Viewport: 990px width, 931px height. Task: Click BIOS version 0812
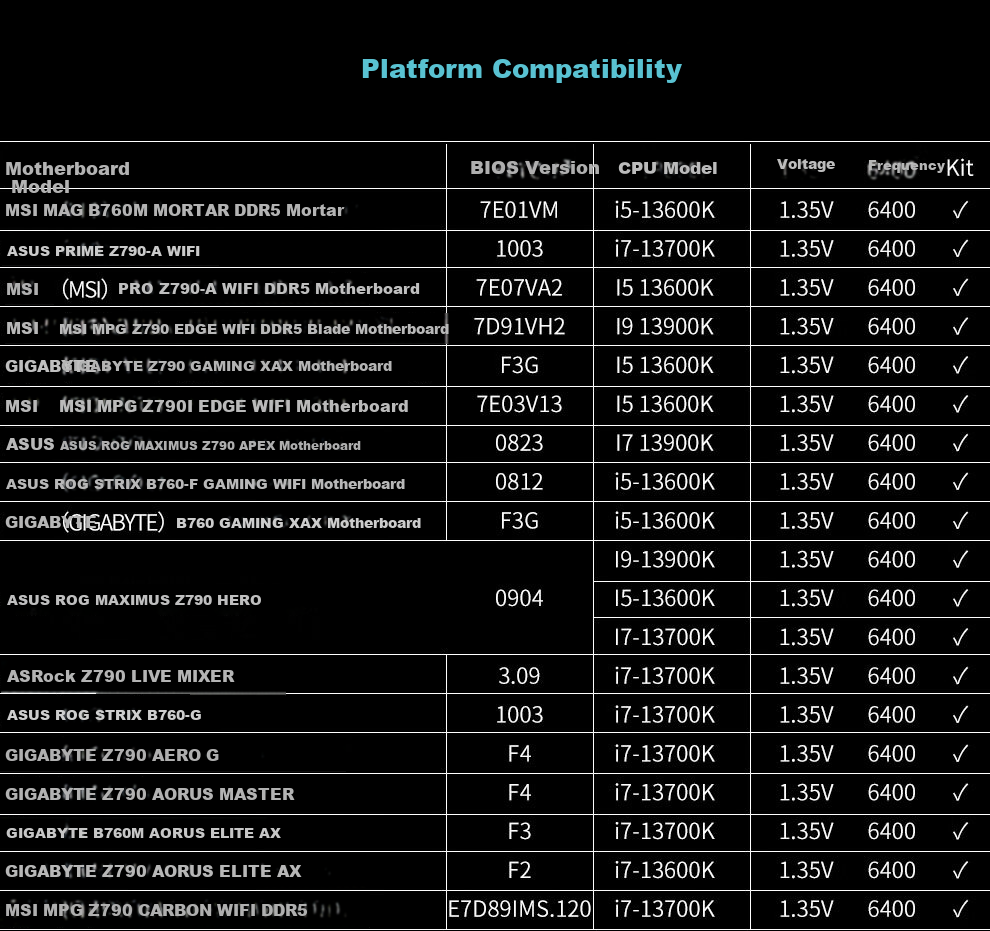point(519,482)
